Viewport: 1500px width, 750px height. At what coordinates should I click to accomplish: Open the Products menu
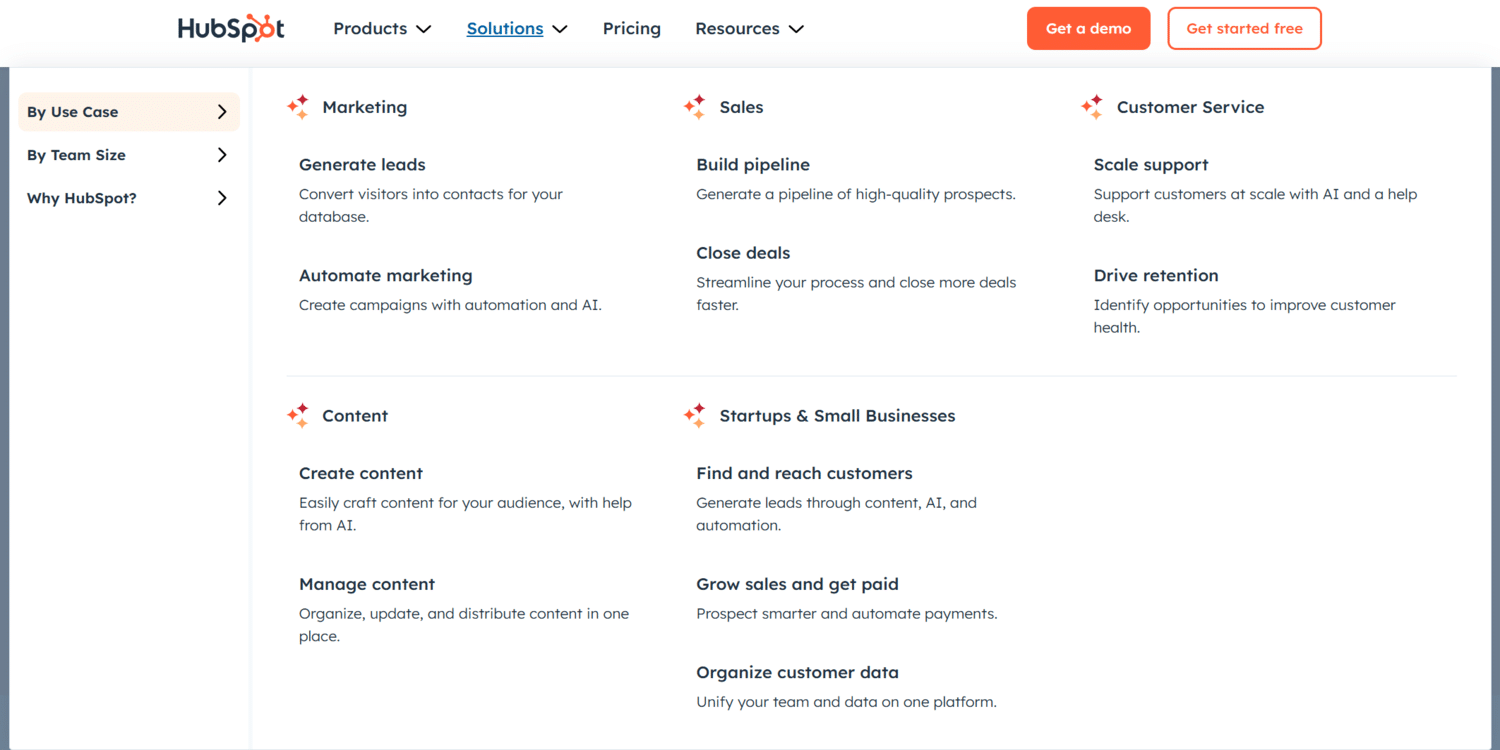(x=370, y=29)
